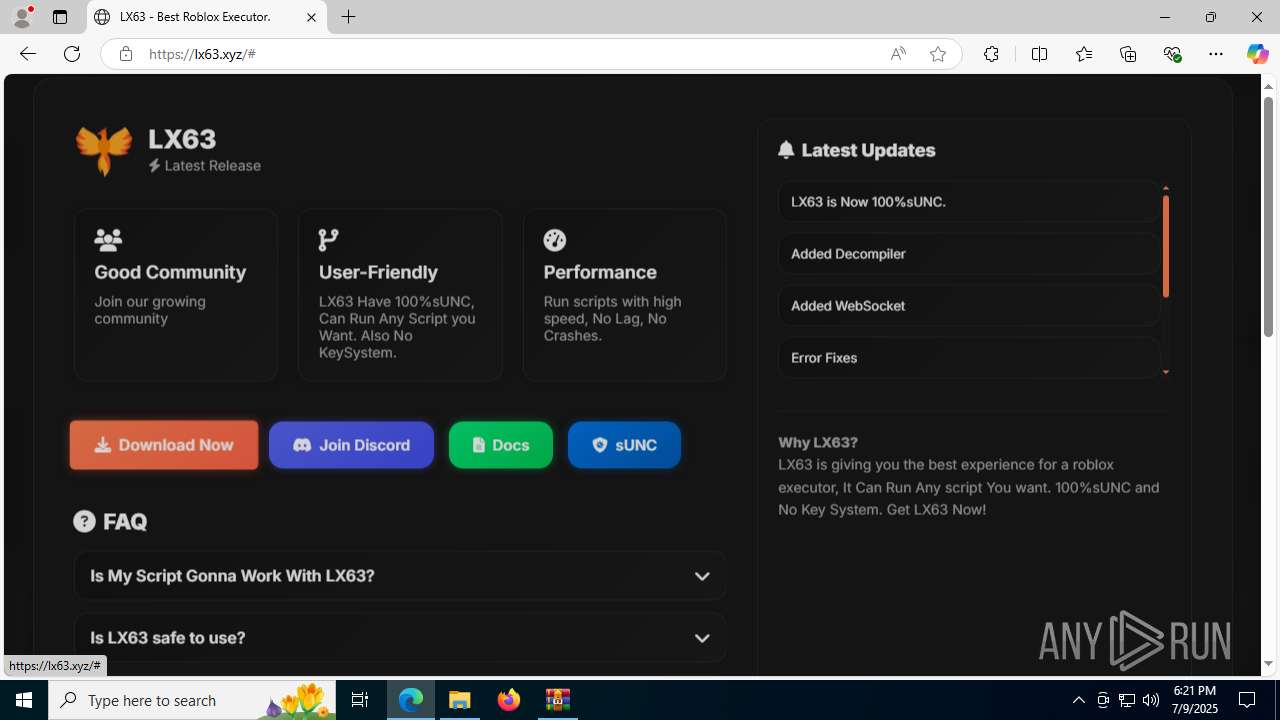The height and width of the screenshot is (720, 1280).
Task: Click the Good Community card heading
Action: pyautogui.click(x=170, y=272)
